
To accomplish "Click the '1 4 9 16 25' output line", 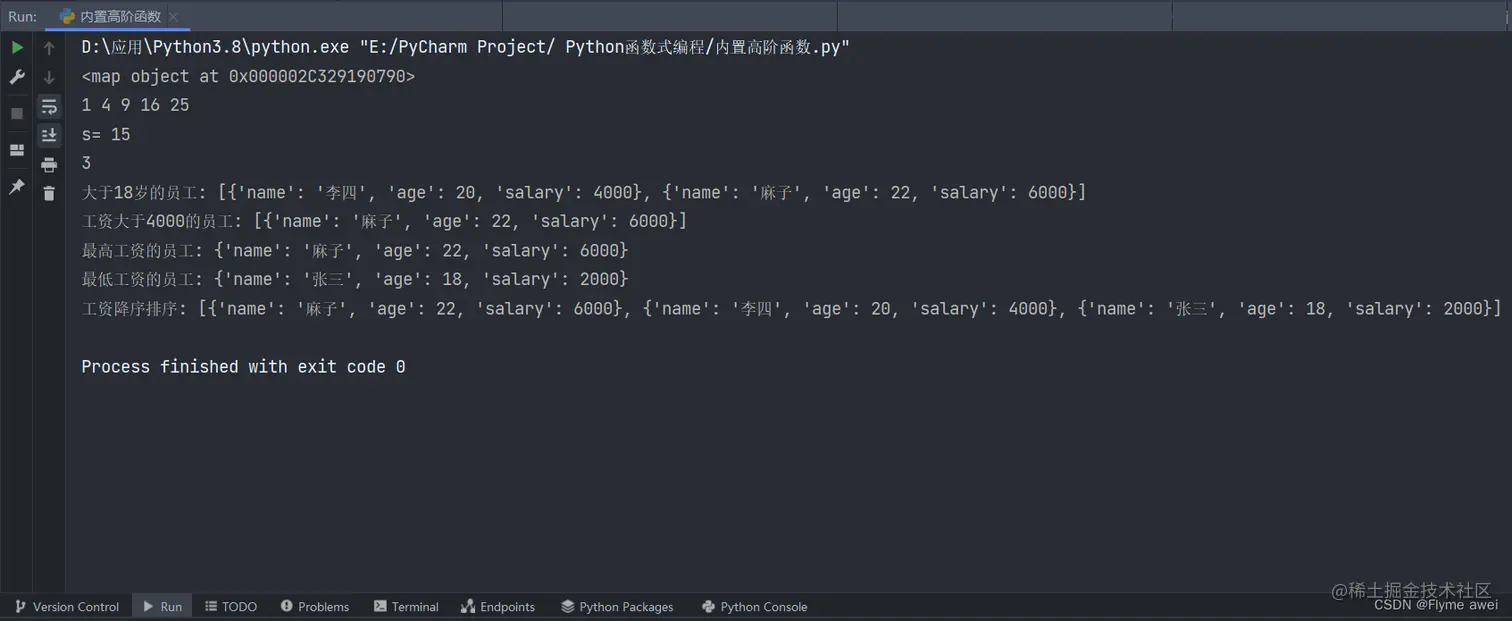I will (135, 105).
